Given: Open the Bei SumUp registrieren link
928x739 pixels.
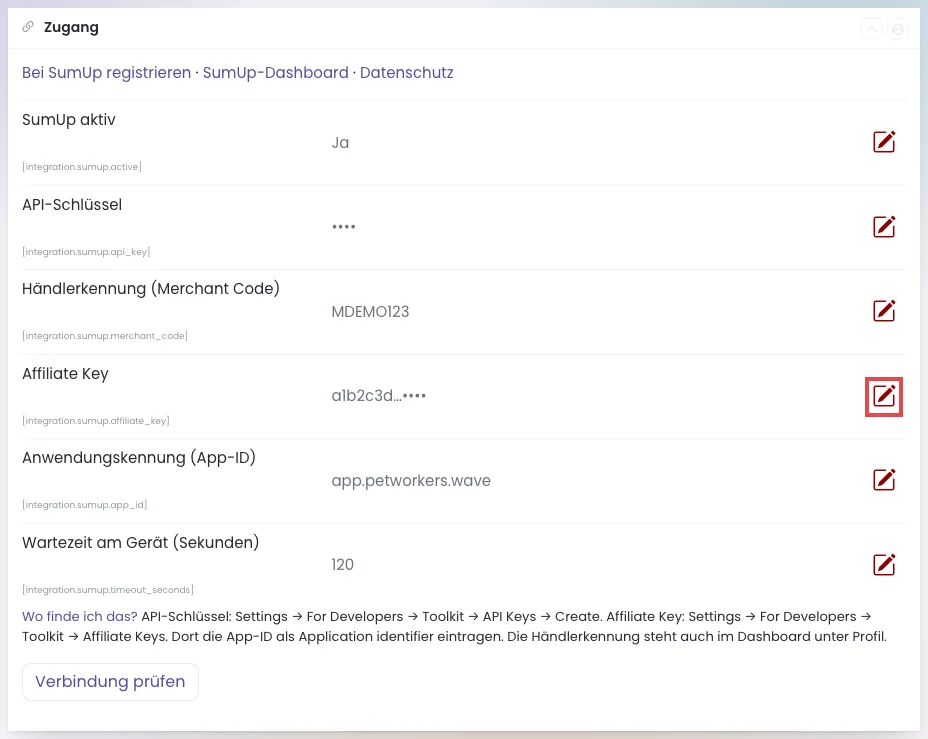Looking at the screenshot, I should pos(107,73).
